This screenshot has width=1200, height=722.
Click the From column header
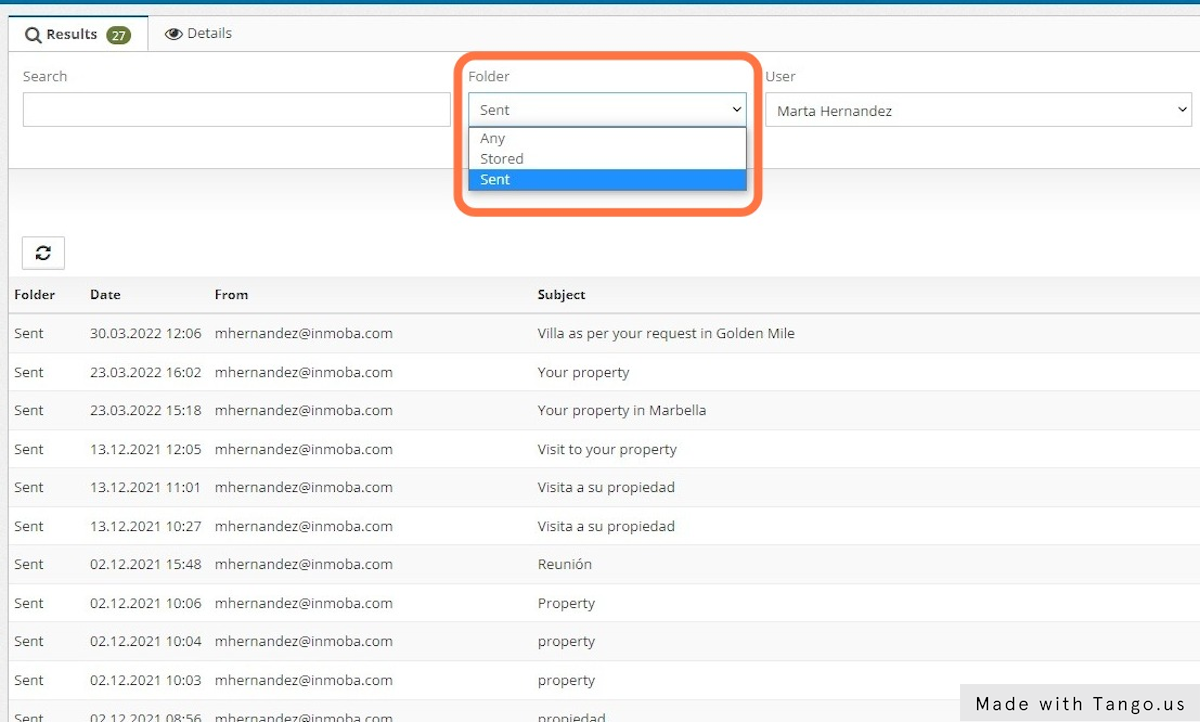click(x=231, y=295)
